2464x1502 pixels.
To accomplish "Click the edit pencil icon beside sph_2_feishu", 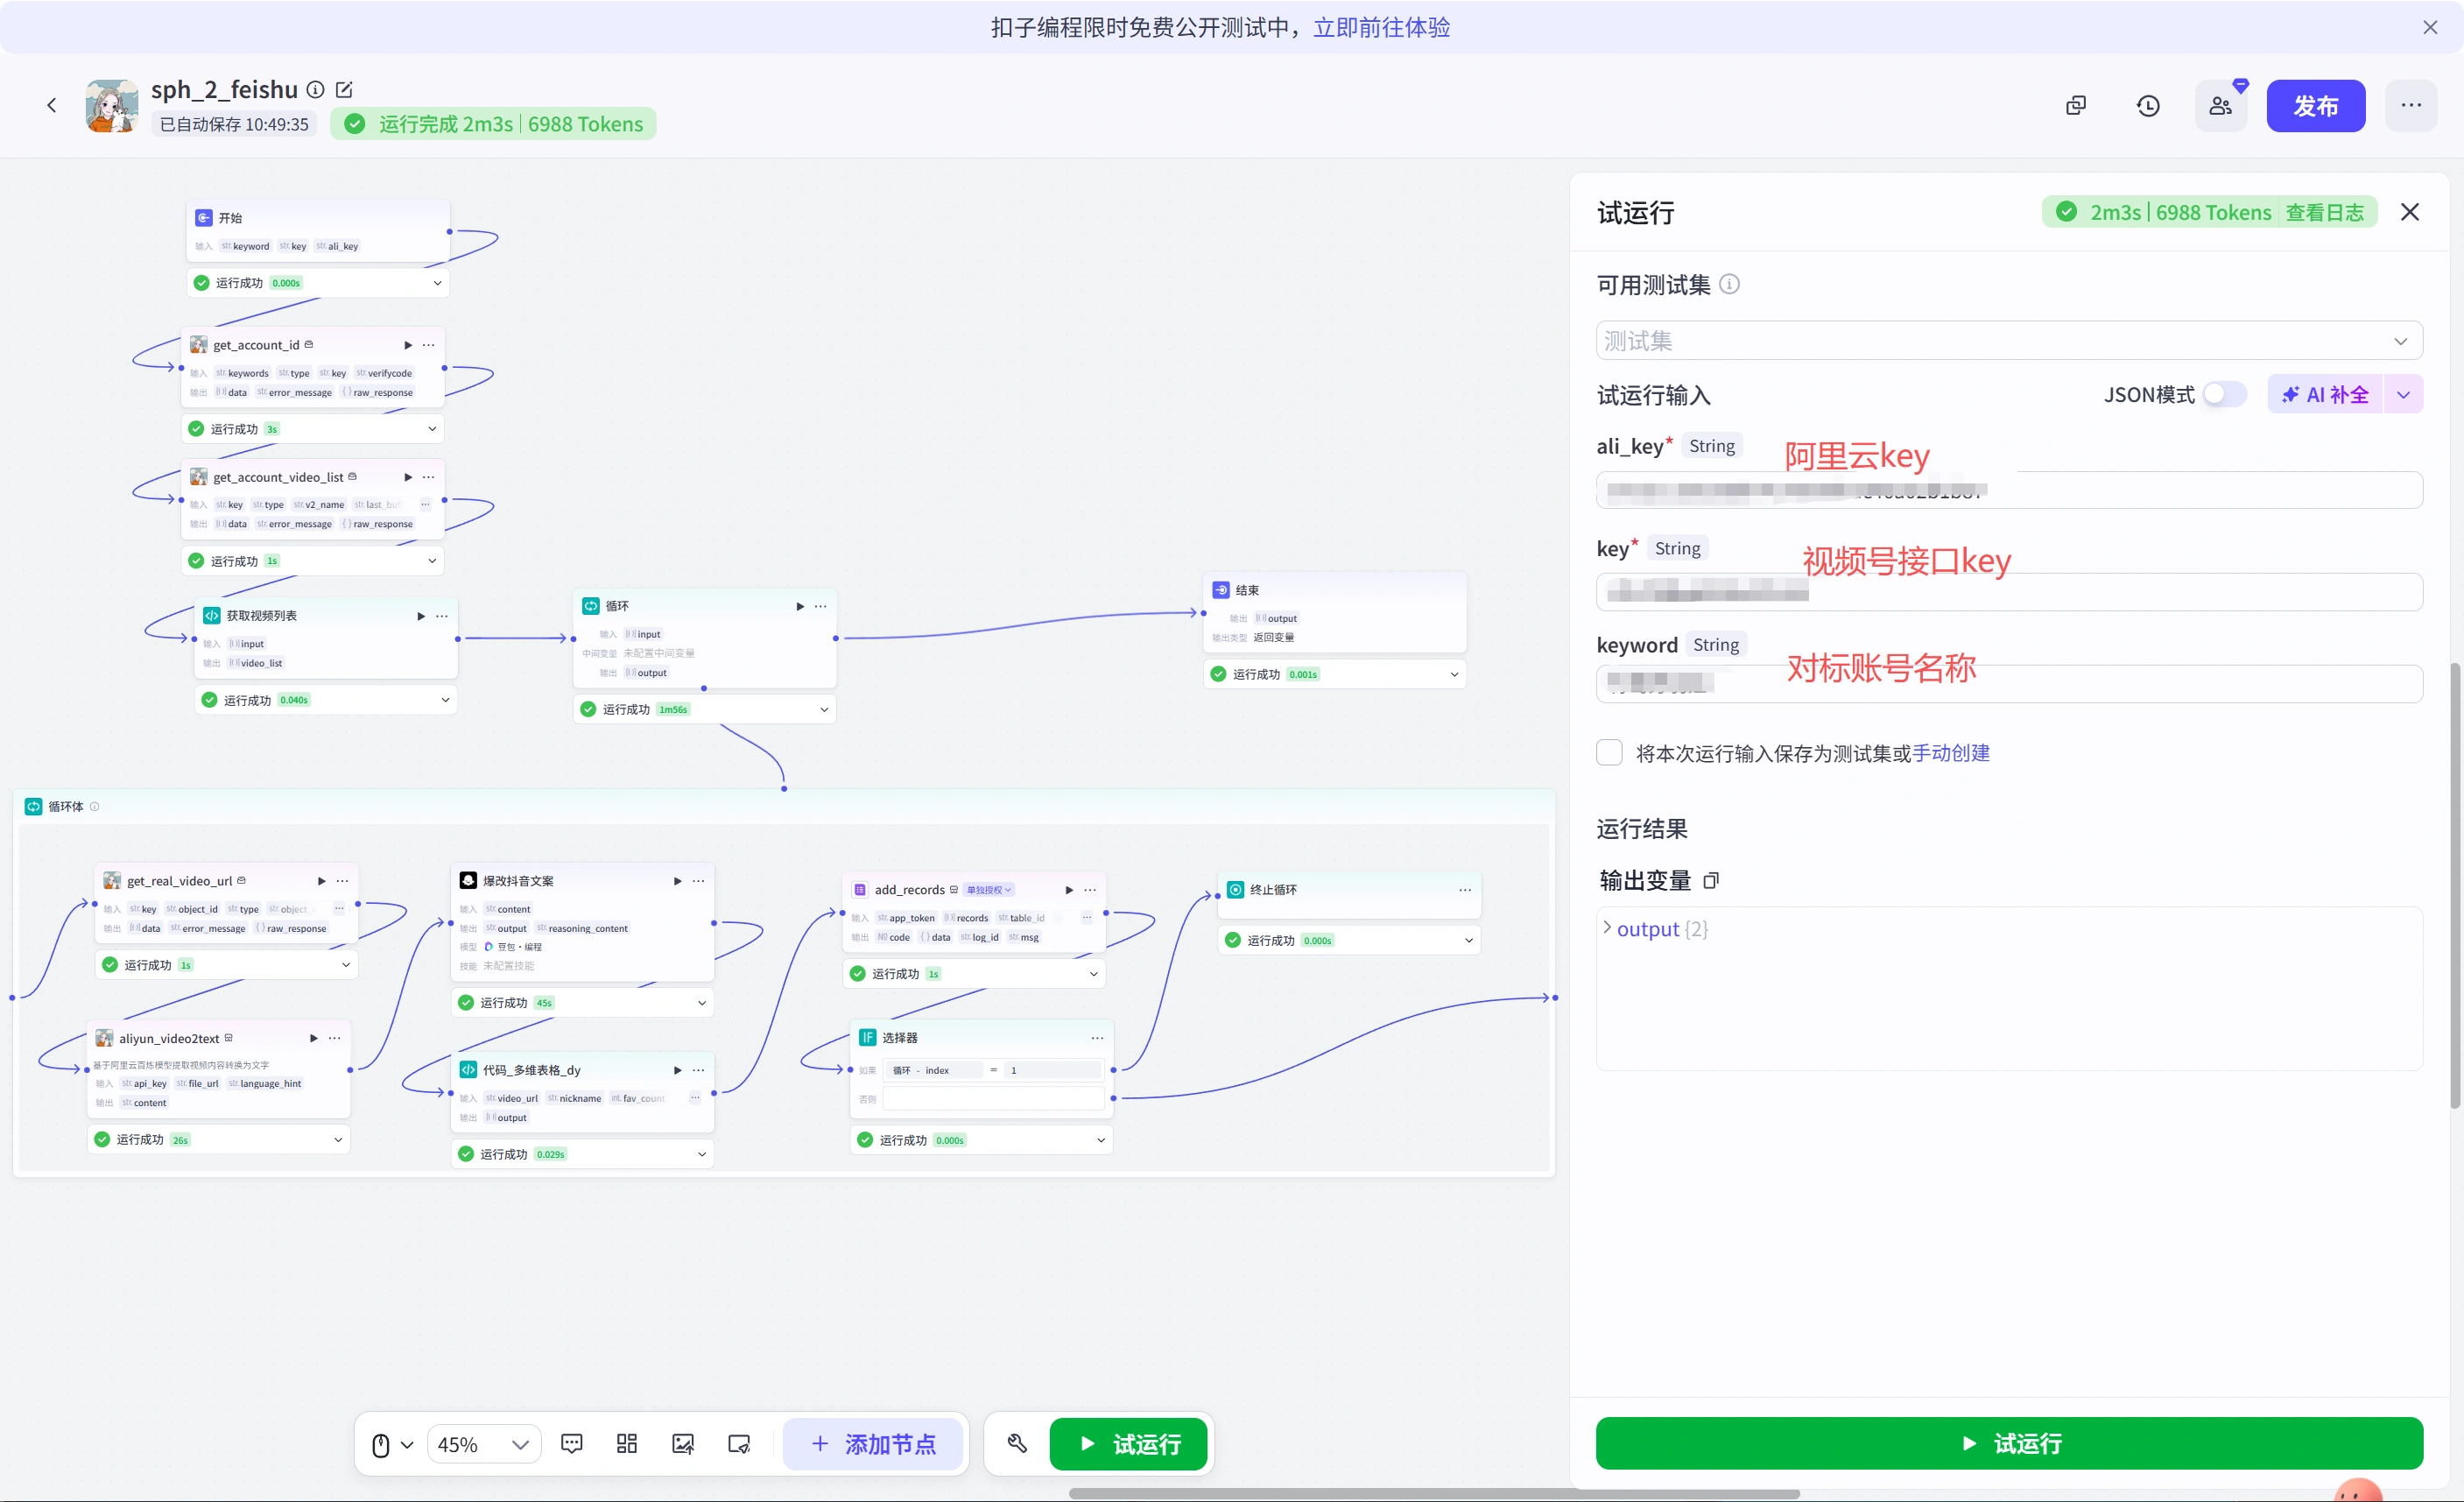I will 344,89.
